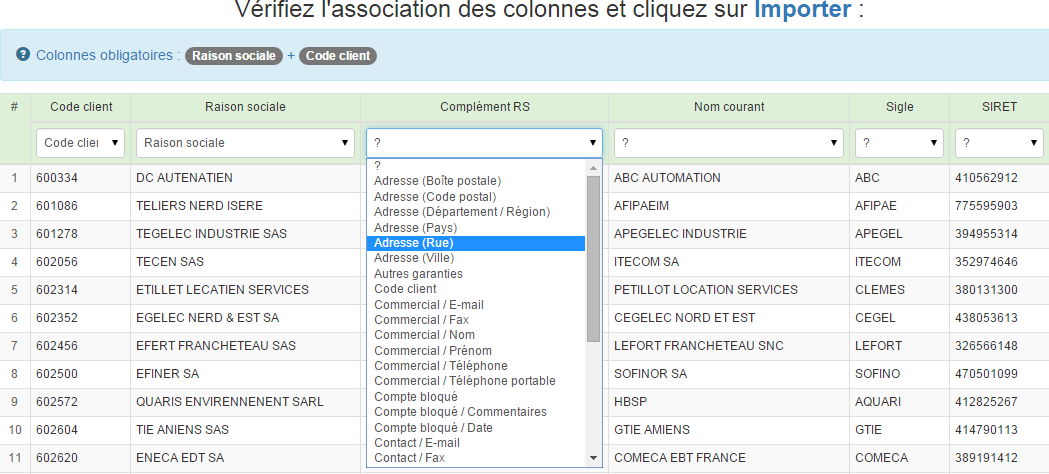Select 'Commercial / E-mail' option
Viewport: 1049px width, 474px height.
[x=428, y=304]
